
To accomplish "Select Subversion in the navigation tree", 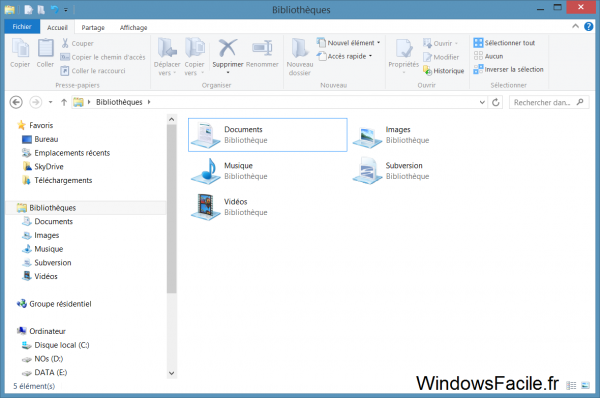I will pyautogui.click(x=47, y=263).
